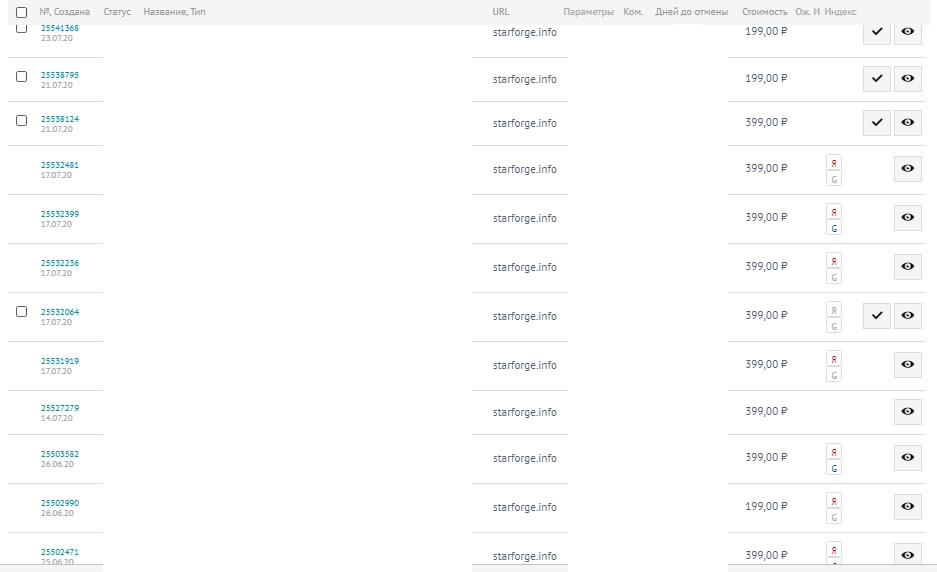
Task: Toggle the select-all checkbox in the table header
Action: click(22, 12)
